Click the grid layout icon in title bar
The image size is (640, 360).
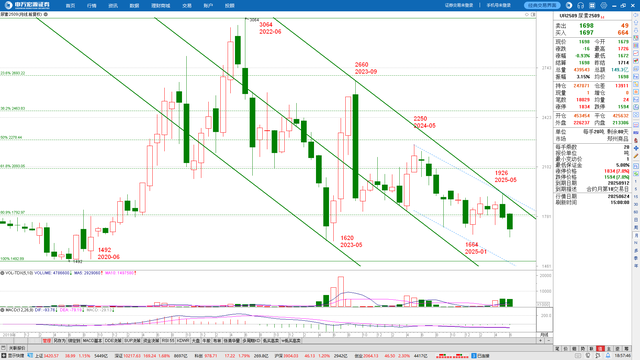click(x=592, y=5)
